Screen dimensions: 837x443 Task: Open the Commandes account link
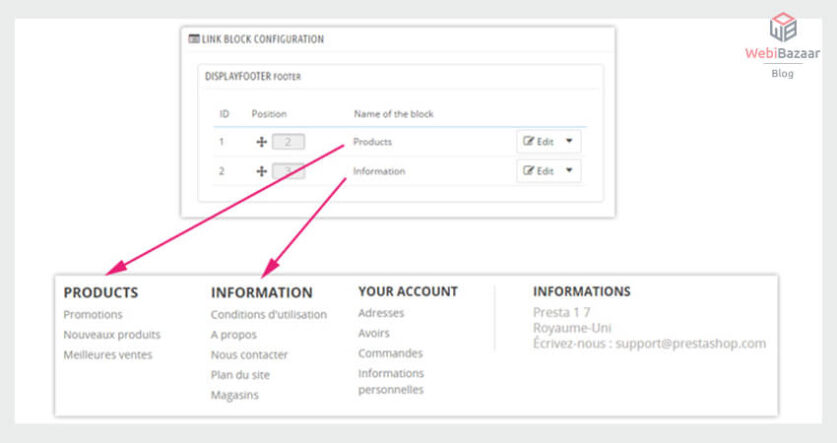pyautogui.click(x=390, y=353)
